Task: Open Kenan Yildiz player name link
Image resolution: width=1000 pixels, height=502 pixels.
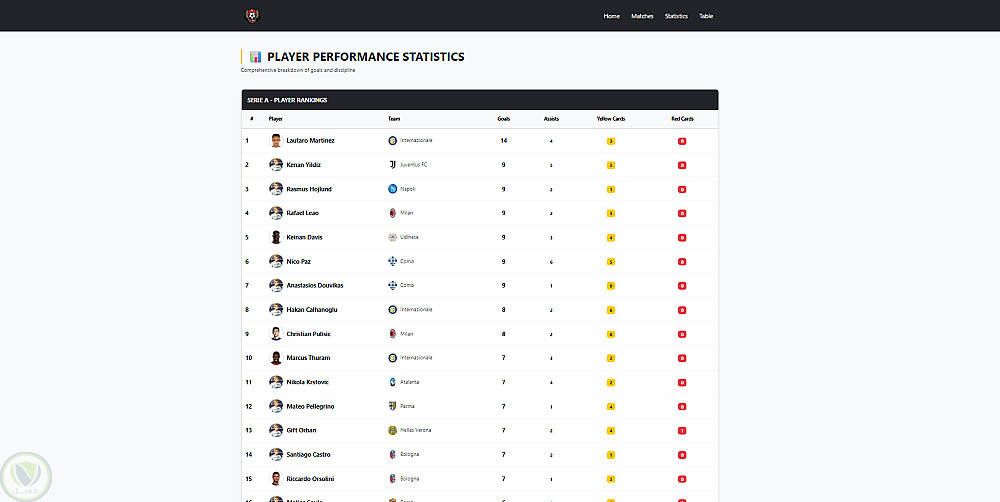Action: tap(303, 165)
